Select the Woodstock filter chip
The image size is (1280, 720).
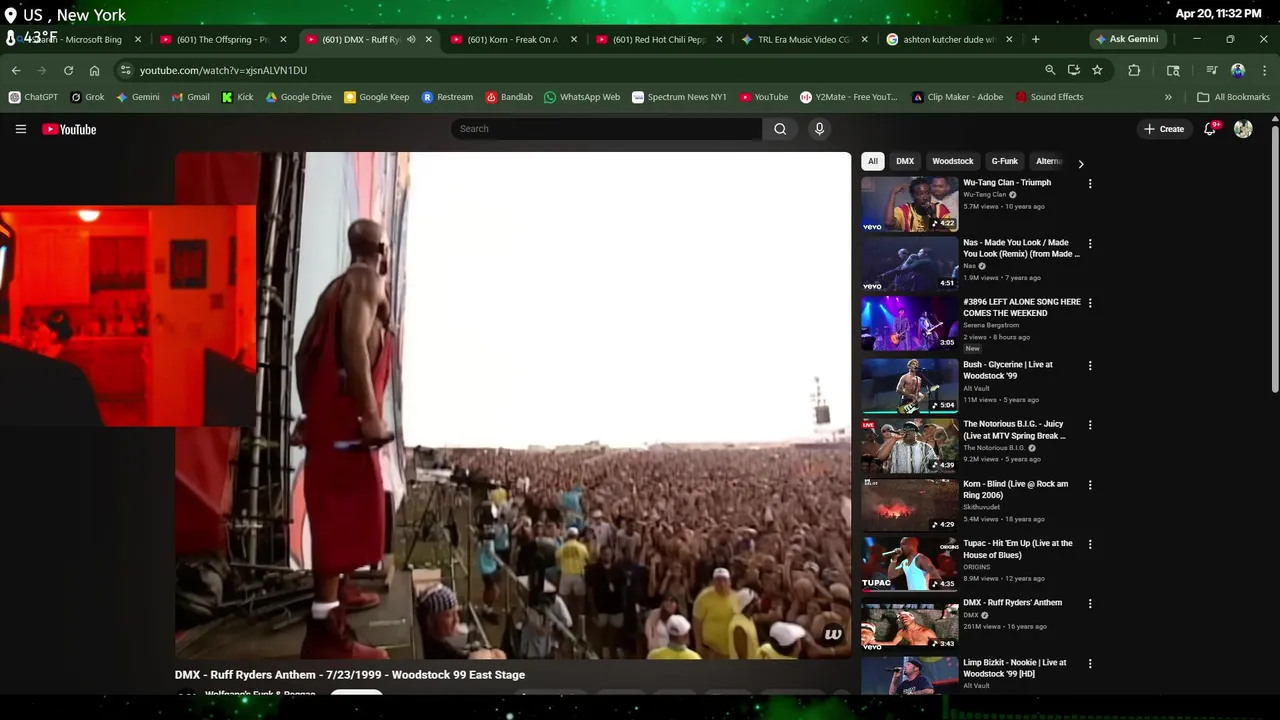coord(953,161)
